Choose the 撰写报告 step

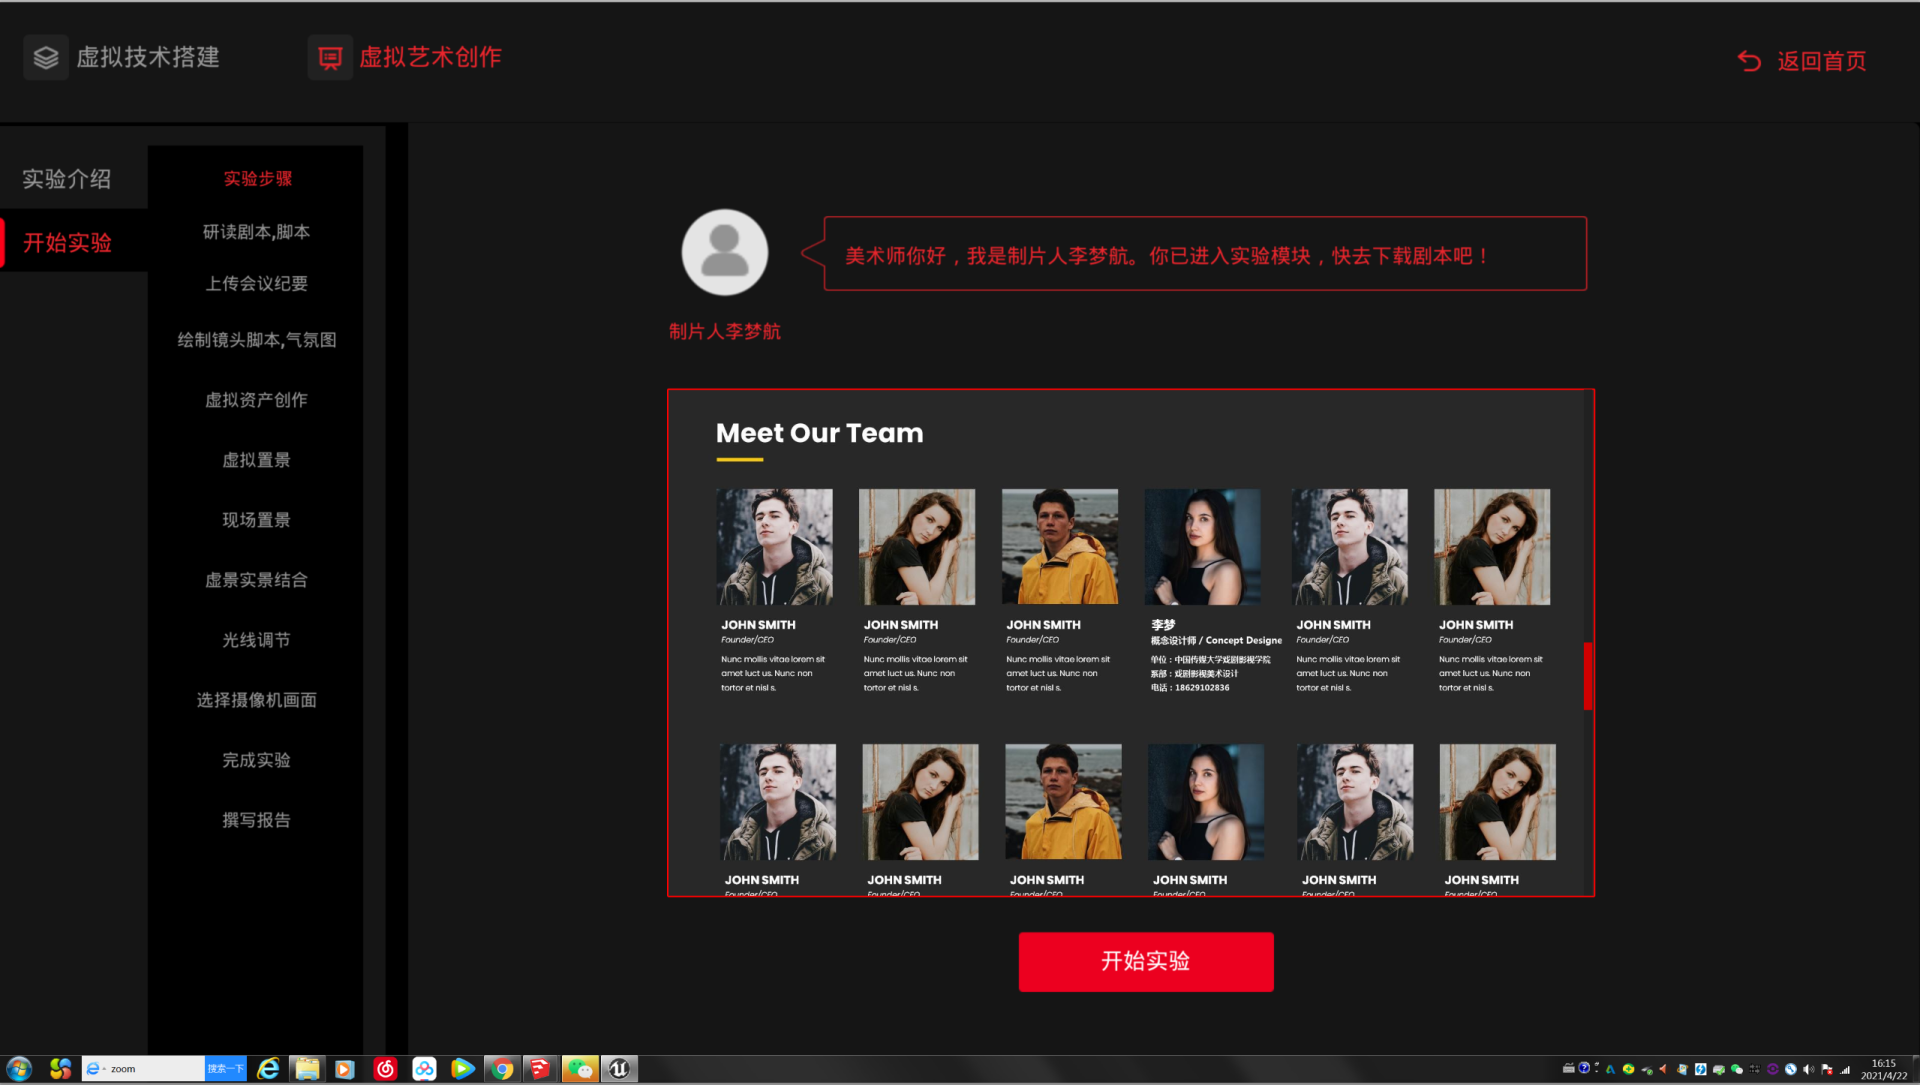[256, 820]
